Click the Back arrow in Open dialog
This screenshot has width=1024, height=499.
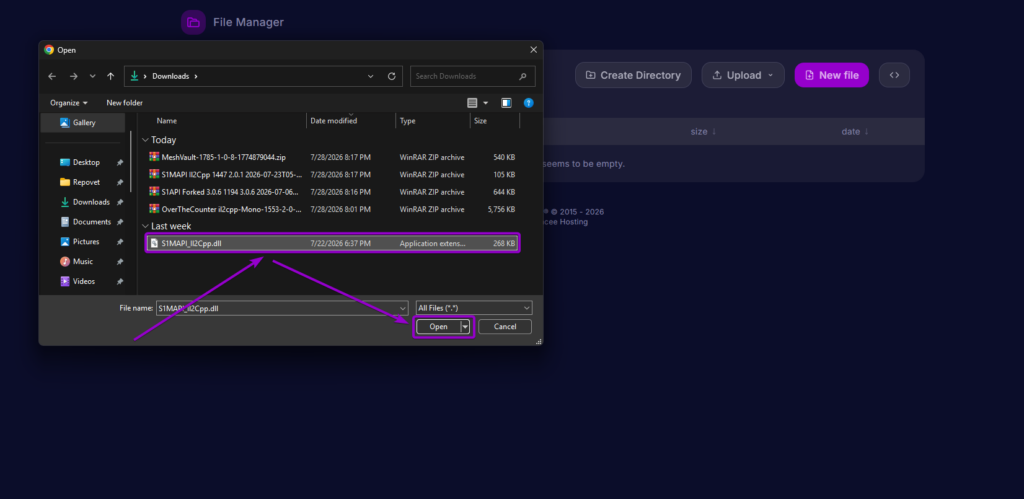[x=52, y=76]
